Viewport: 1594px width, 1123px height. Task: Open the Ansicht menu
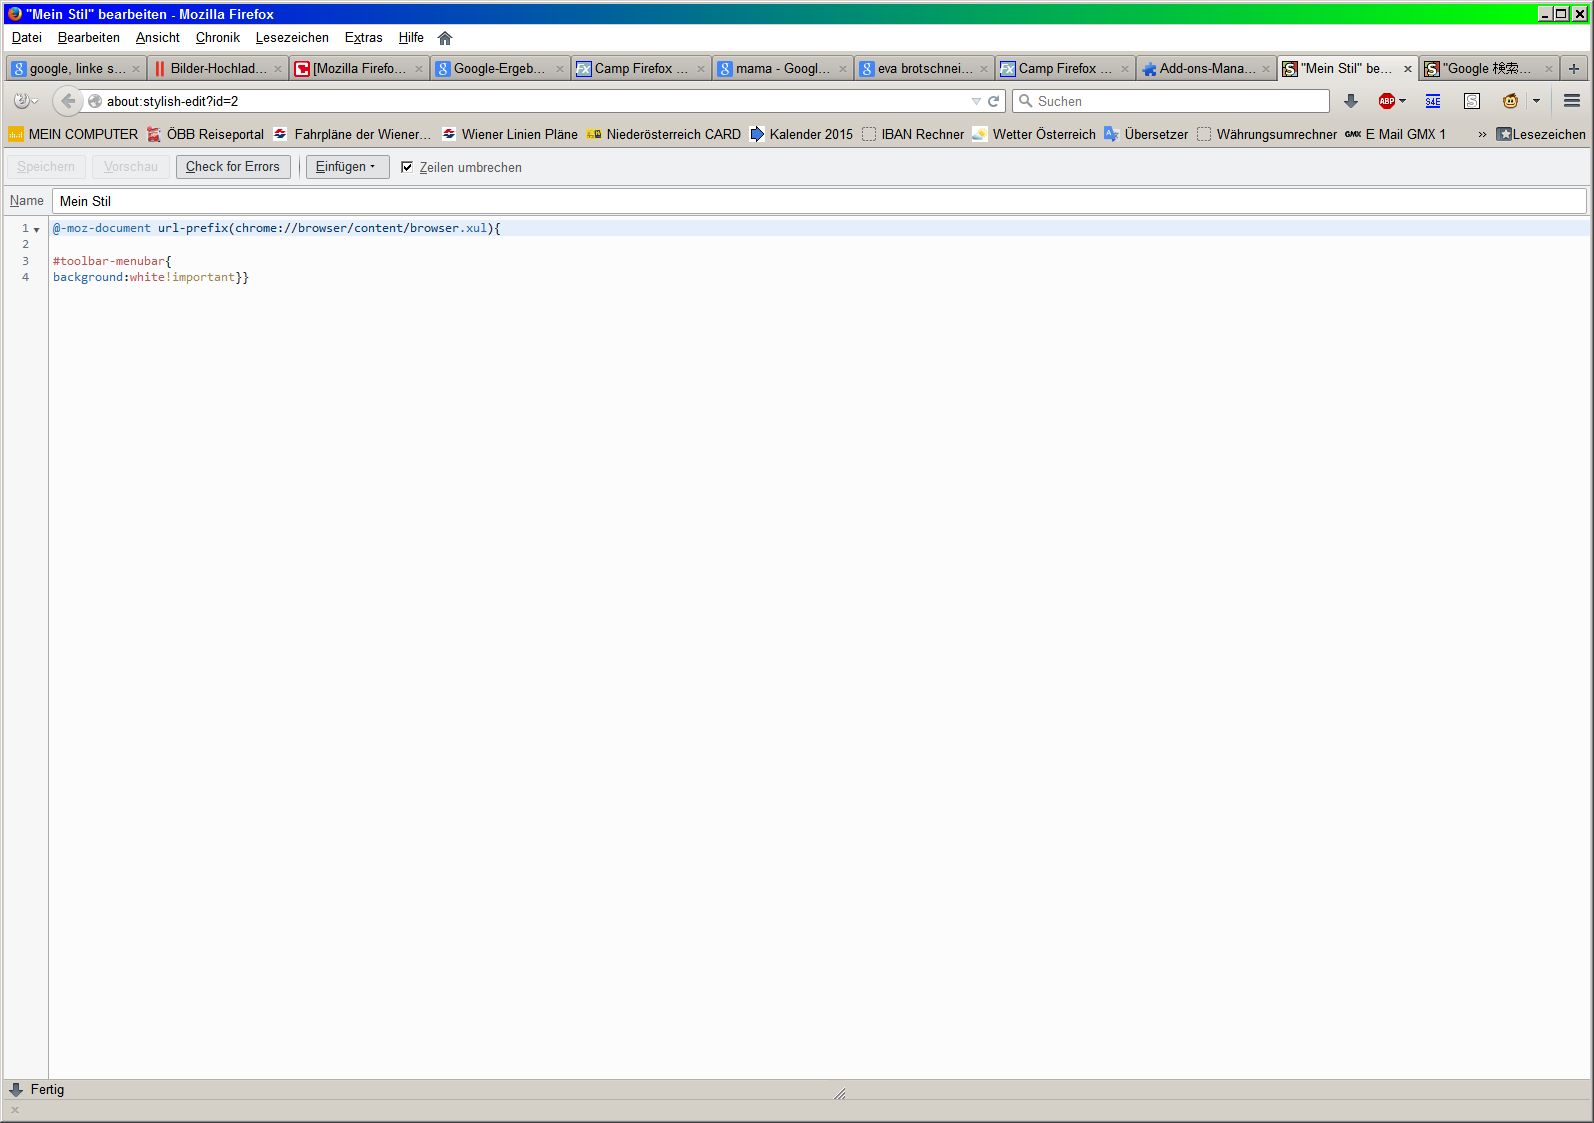click(x=158, y=38)
